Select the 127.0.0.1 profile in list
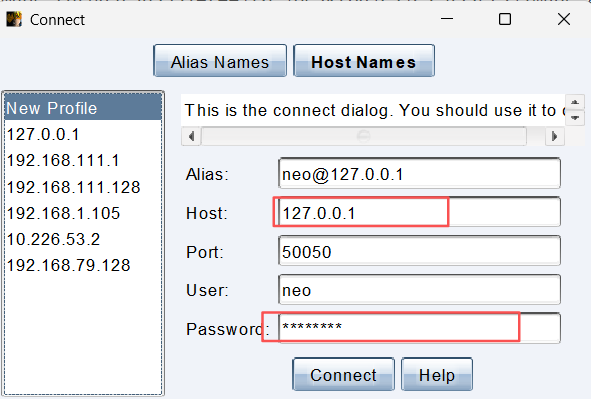 (83, 135)
